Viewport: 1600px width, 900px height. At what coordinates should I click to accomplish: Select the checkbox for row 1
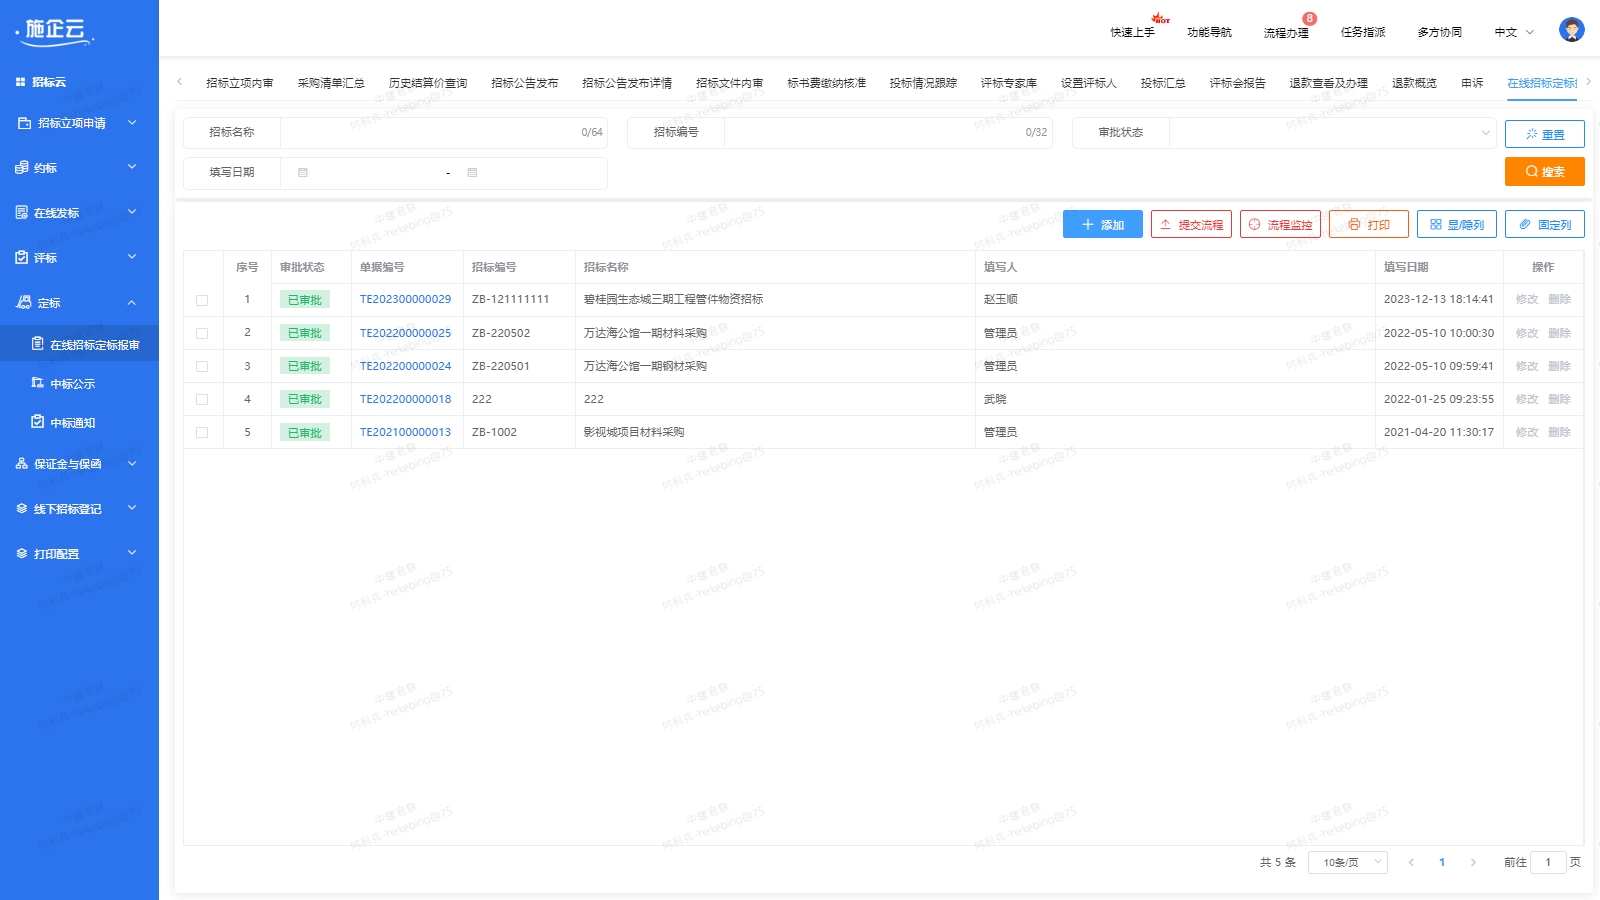tap(203, 299)
